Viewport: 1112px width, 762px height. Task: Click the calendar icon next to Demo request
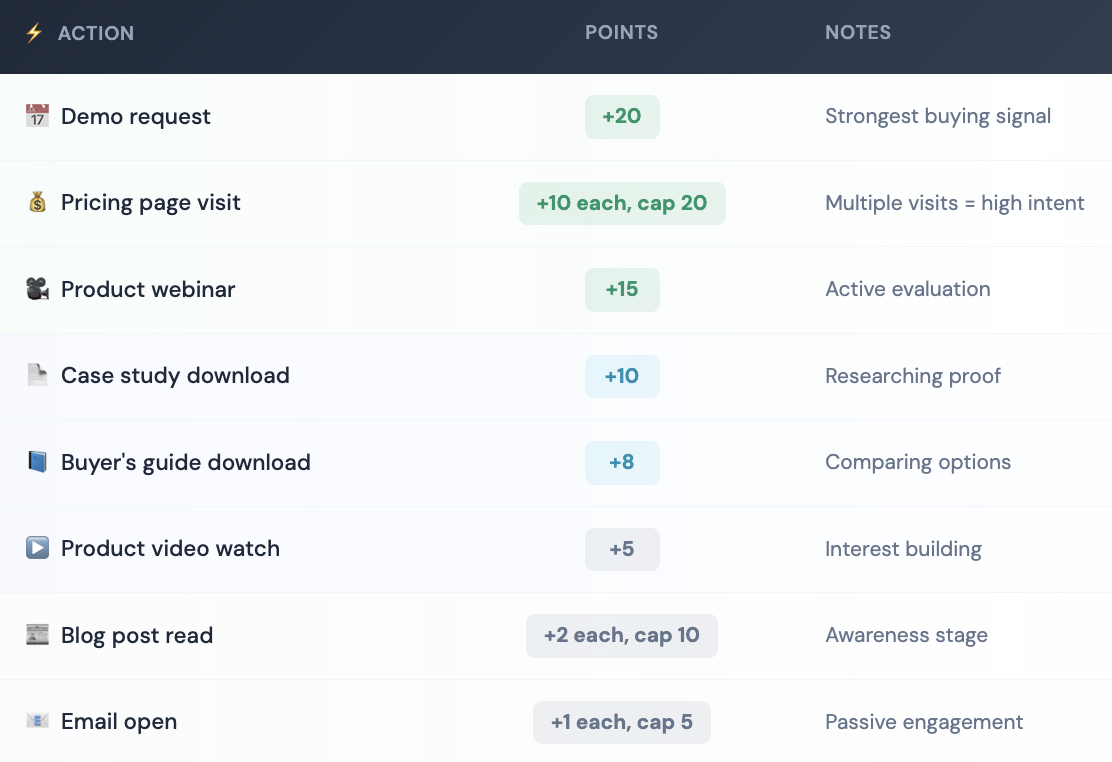(x=36, y=116)
